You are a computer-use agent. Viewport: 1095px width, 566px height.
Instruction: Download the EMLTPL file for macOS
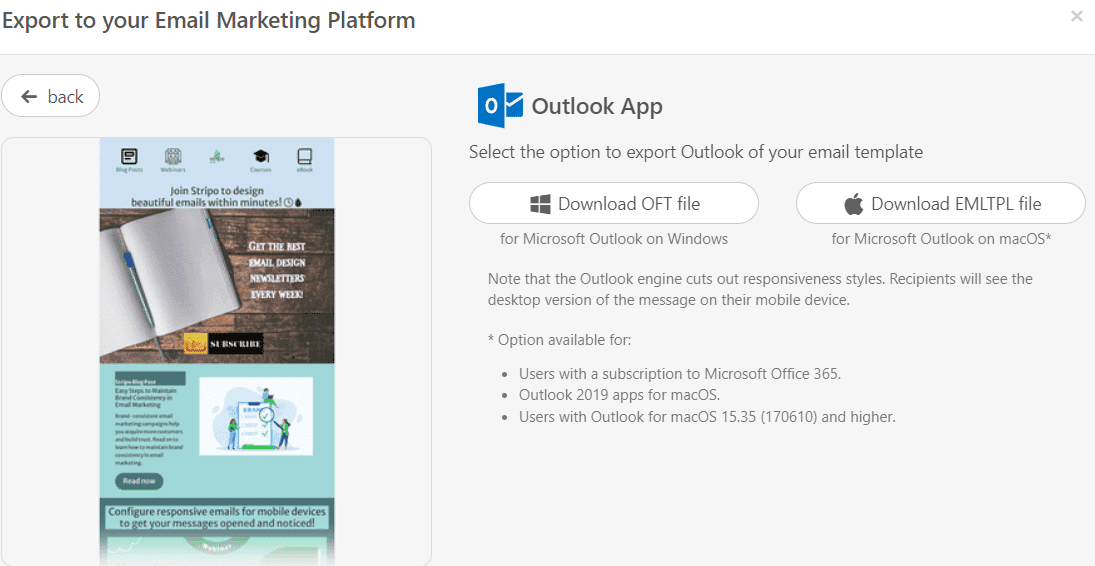tap(941, 203)
